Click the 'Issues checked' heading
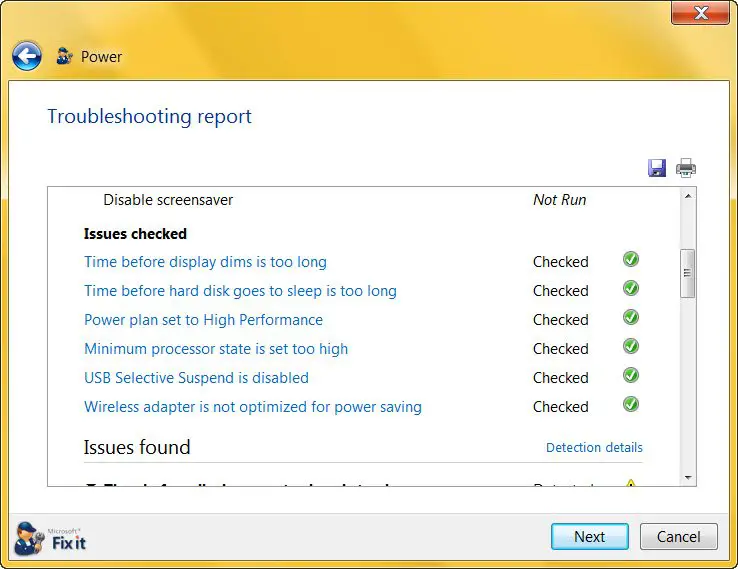This screenshot has height=569, width=738. [x=135, y=234]
